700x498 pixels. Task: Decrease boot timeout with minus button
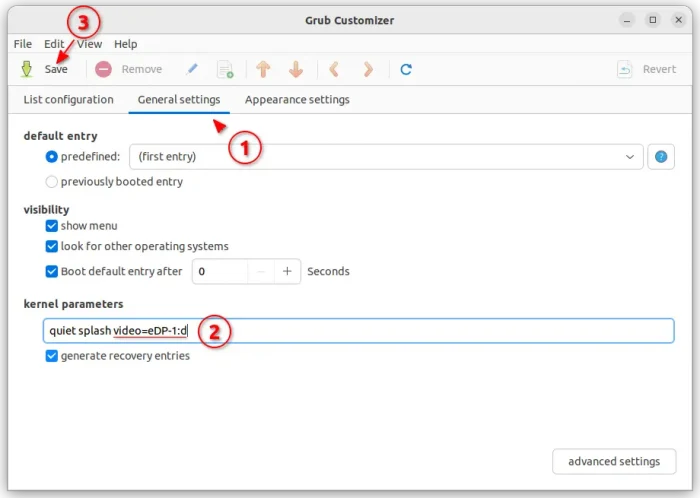pyautogui.click(x=260, y=271)
